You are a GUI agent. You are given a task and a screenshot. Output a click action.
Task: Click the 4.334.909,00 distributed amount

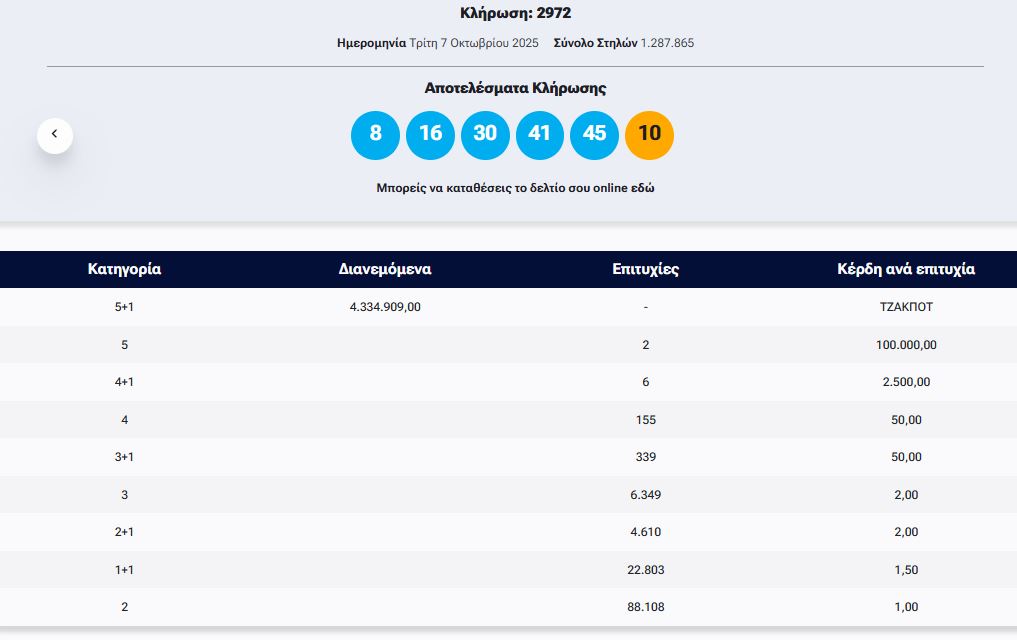coord(385,307)
